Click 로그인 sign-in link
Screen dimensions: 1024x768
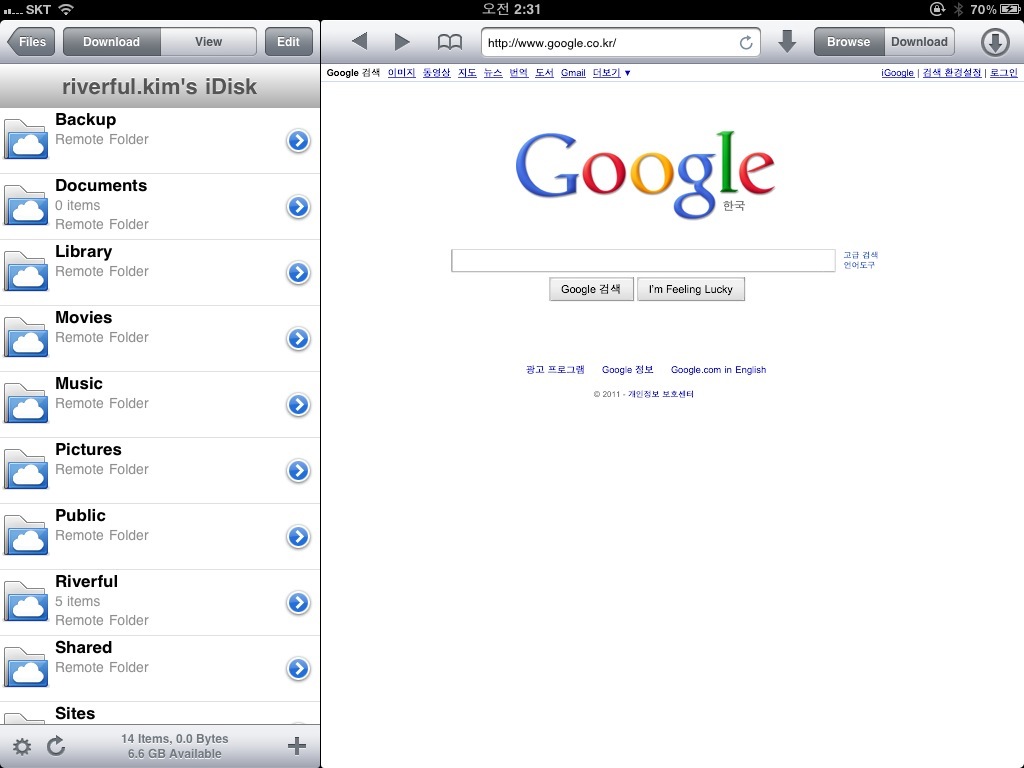point(1004,72)
